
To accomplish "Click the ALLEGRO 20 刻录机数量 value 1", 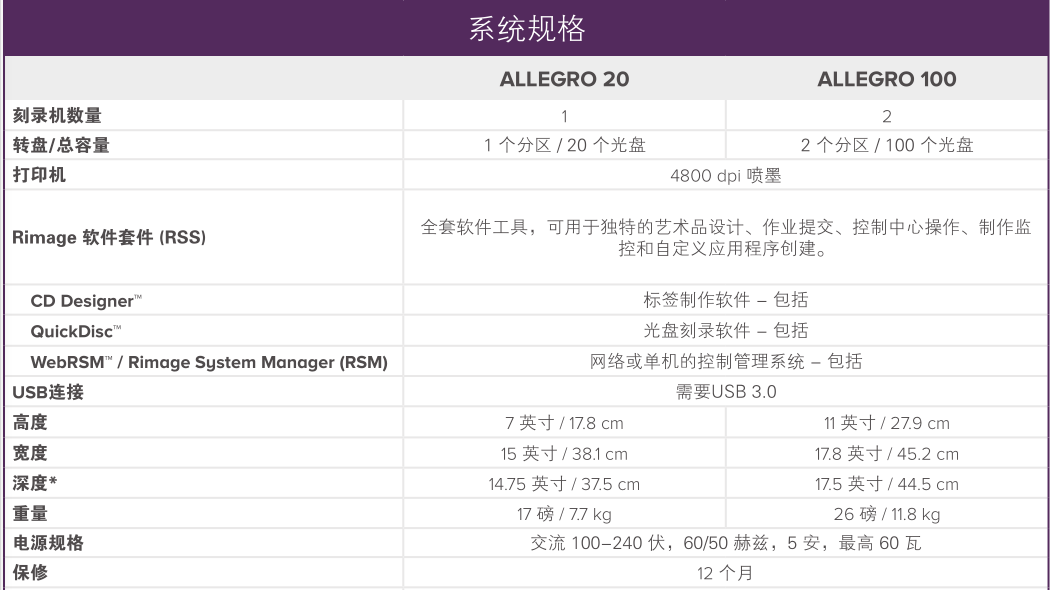I will (x=564, y=116).
